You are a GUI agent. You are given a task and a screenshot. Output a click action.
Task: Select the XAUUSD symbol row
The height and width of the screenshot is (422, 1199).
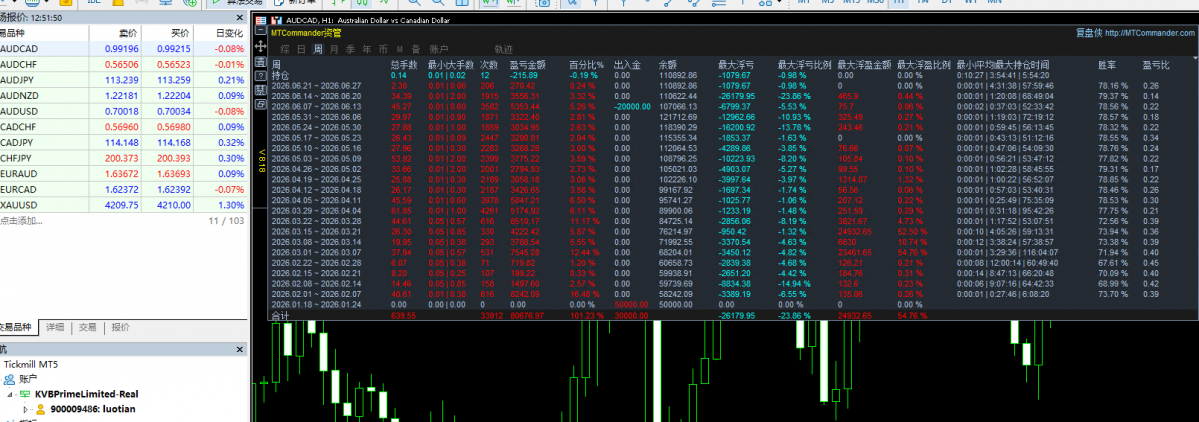click(123, 205)
